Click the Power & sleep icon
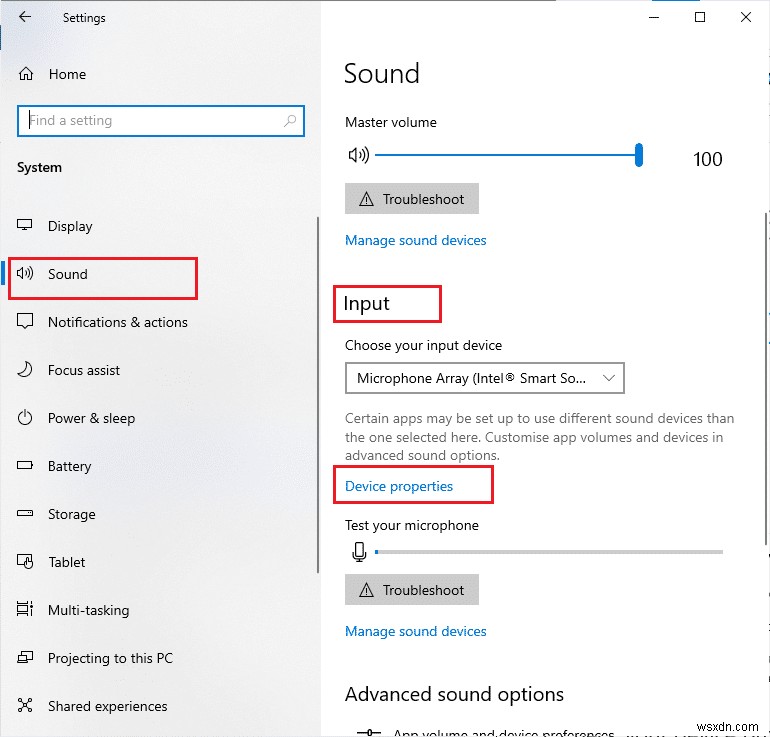 26,418
